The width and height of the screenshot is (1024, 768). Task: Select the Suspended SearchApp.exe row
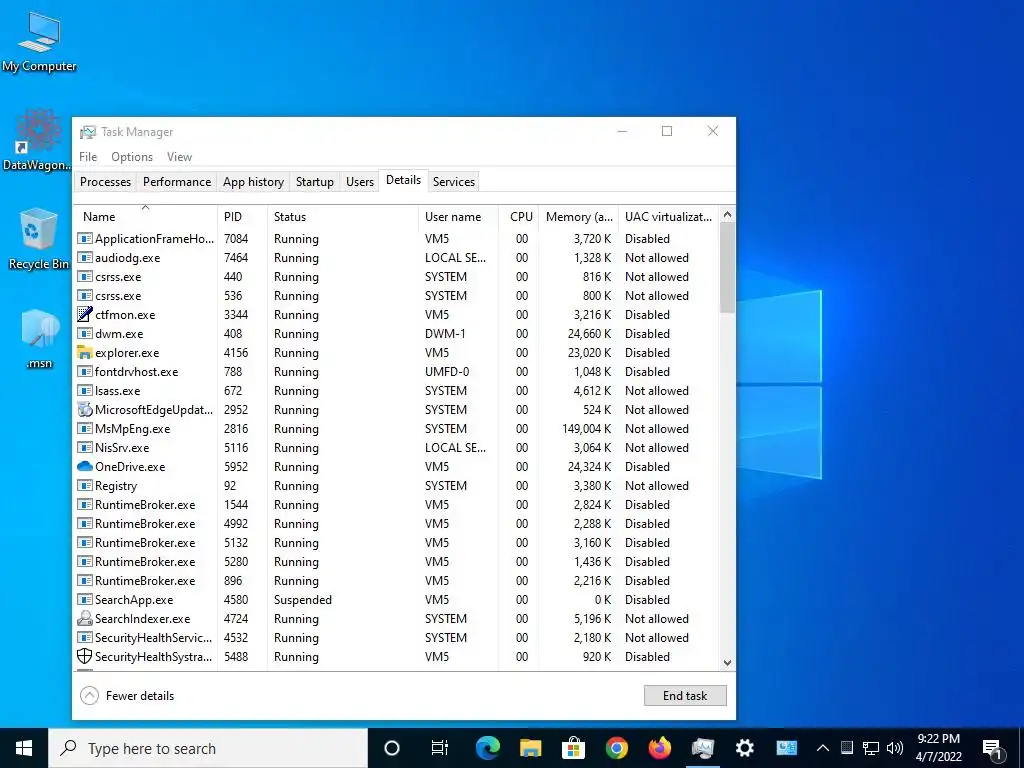click(x=396, y=600)
